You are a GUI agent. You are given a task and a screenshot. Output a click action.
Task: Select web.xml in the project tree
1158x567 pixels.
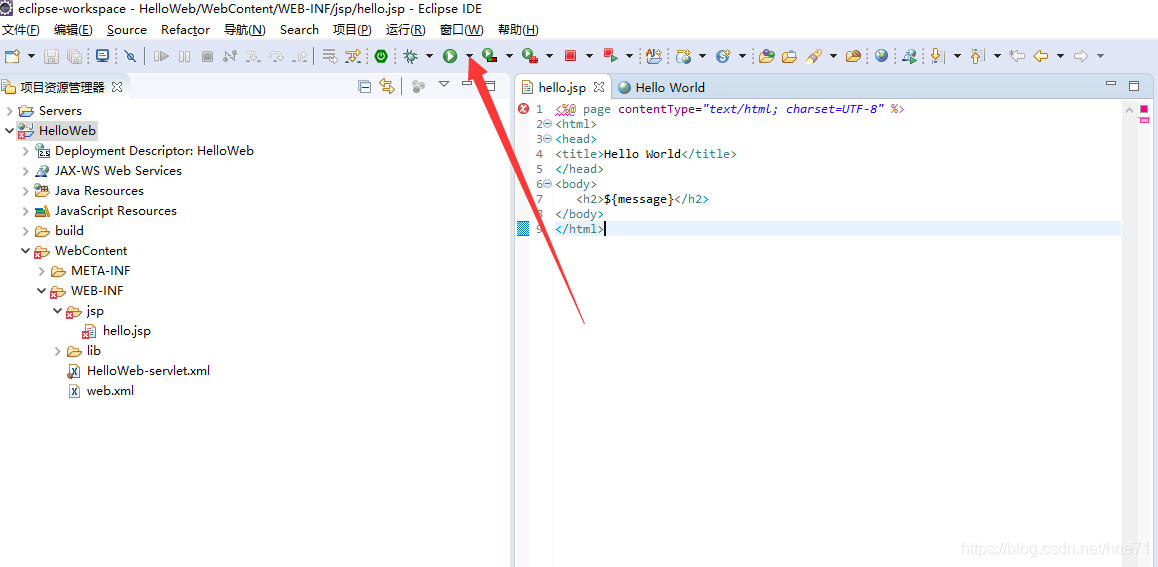point(110,391)
